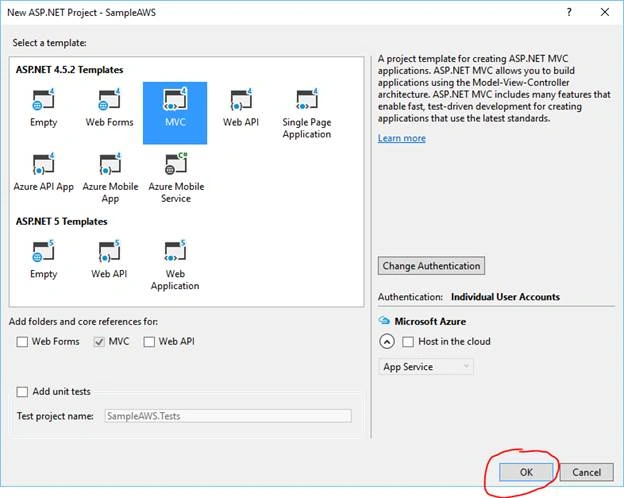Screen dimensions: 624x498
Task: Select the ASP.NET 4.5.2 Empty template
Action: tap(43, 109)
